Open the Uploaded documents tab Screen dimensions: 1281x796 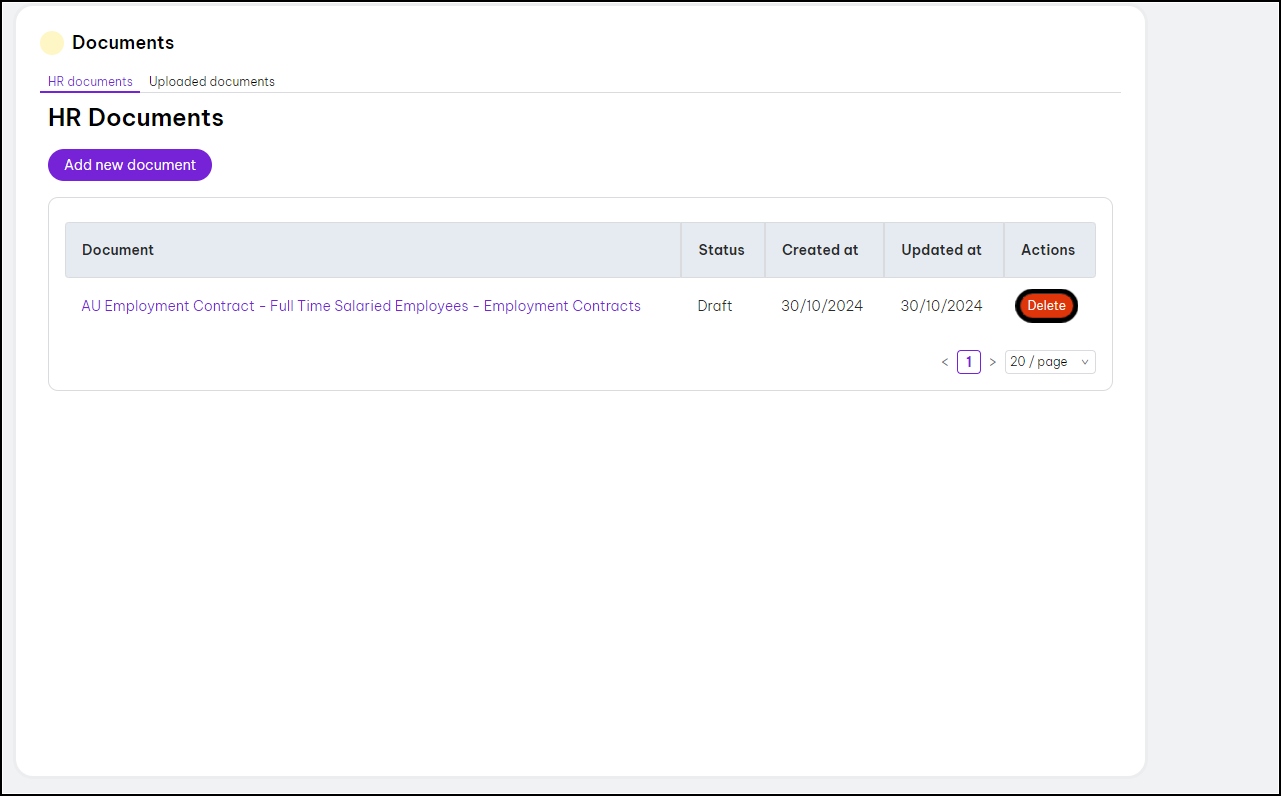click(212, 82)
